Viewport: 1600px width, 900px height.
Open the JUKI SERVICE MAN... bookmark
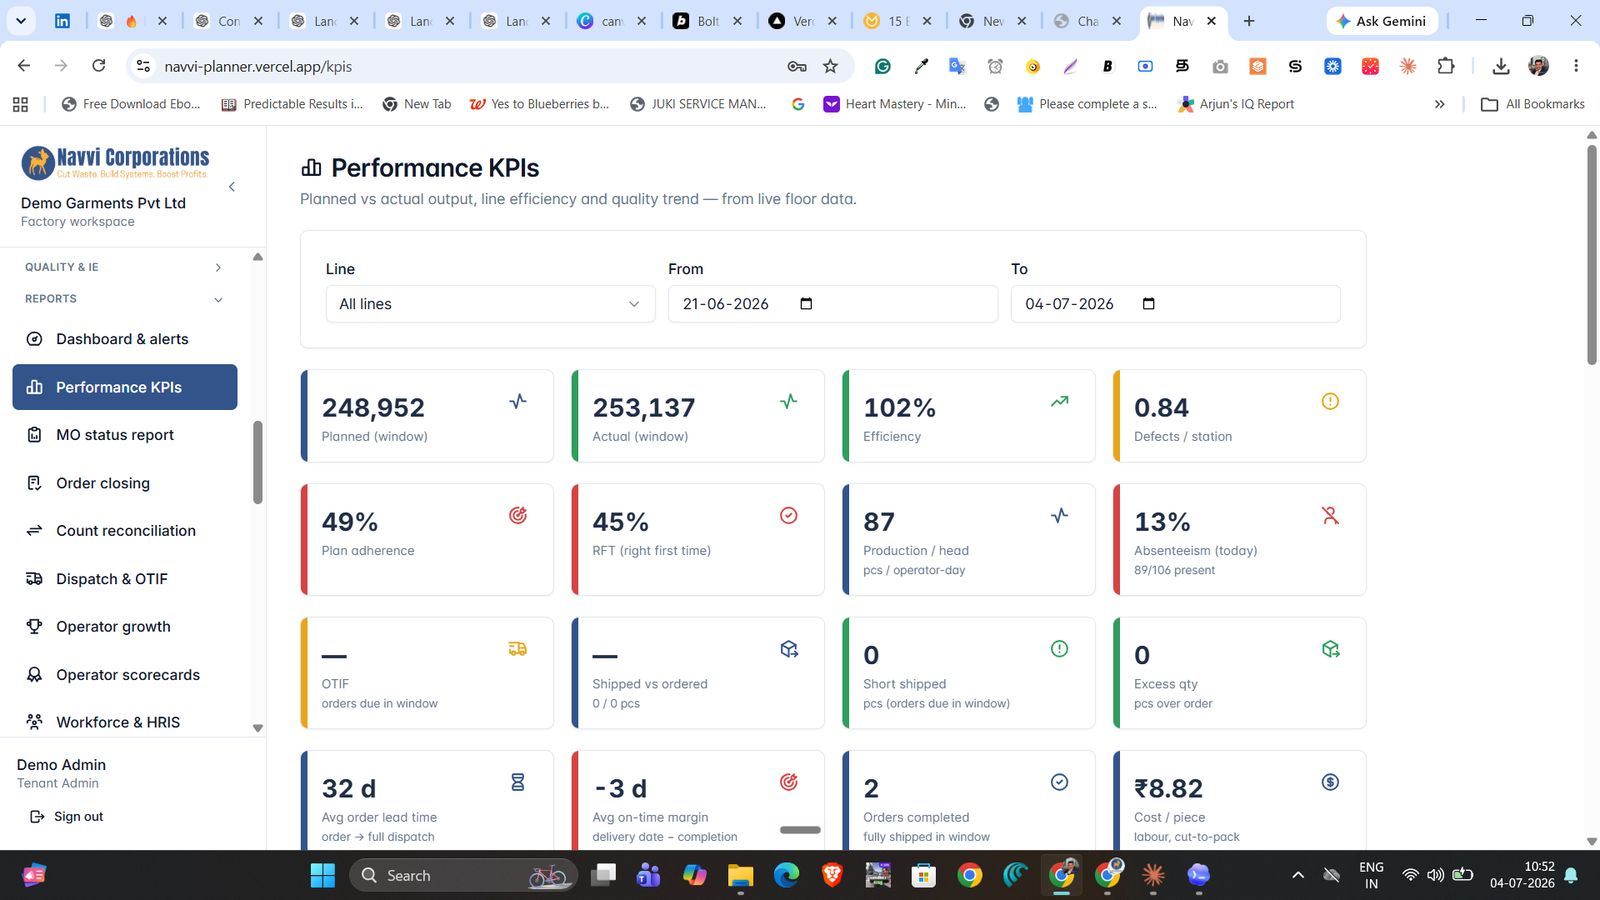(698, 104)
